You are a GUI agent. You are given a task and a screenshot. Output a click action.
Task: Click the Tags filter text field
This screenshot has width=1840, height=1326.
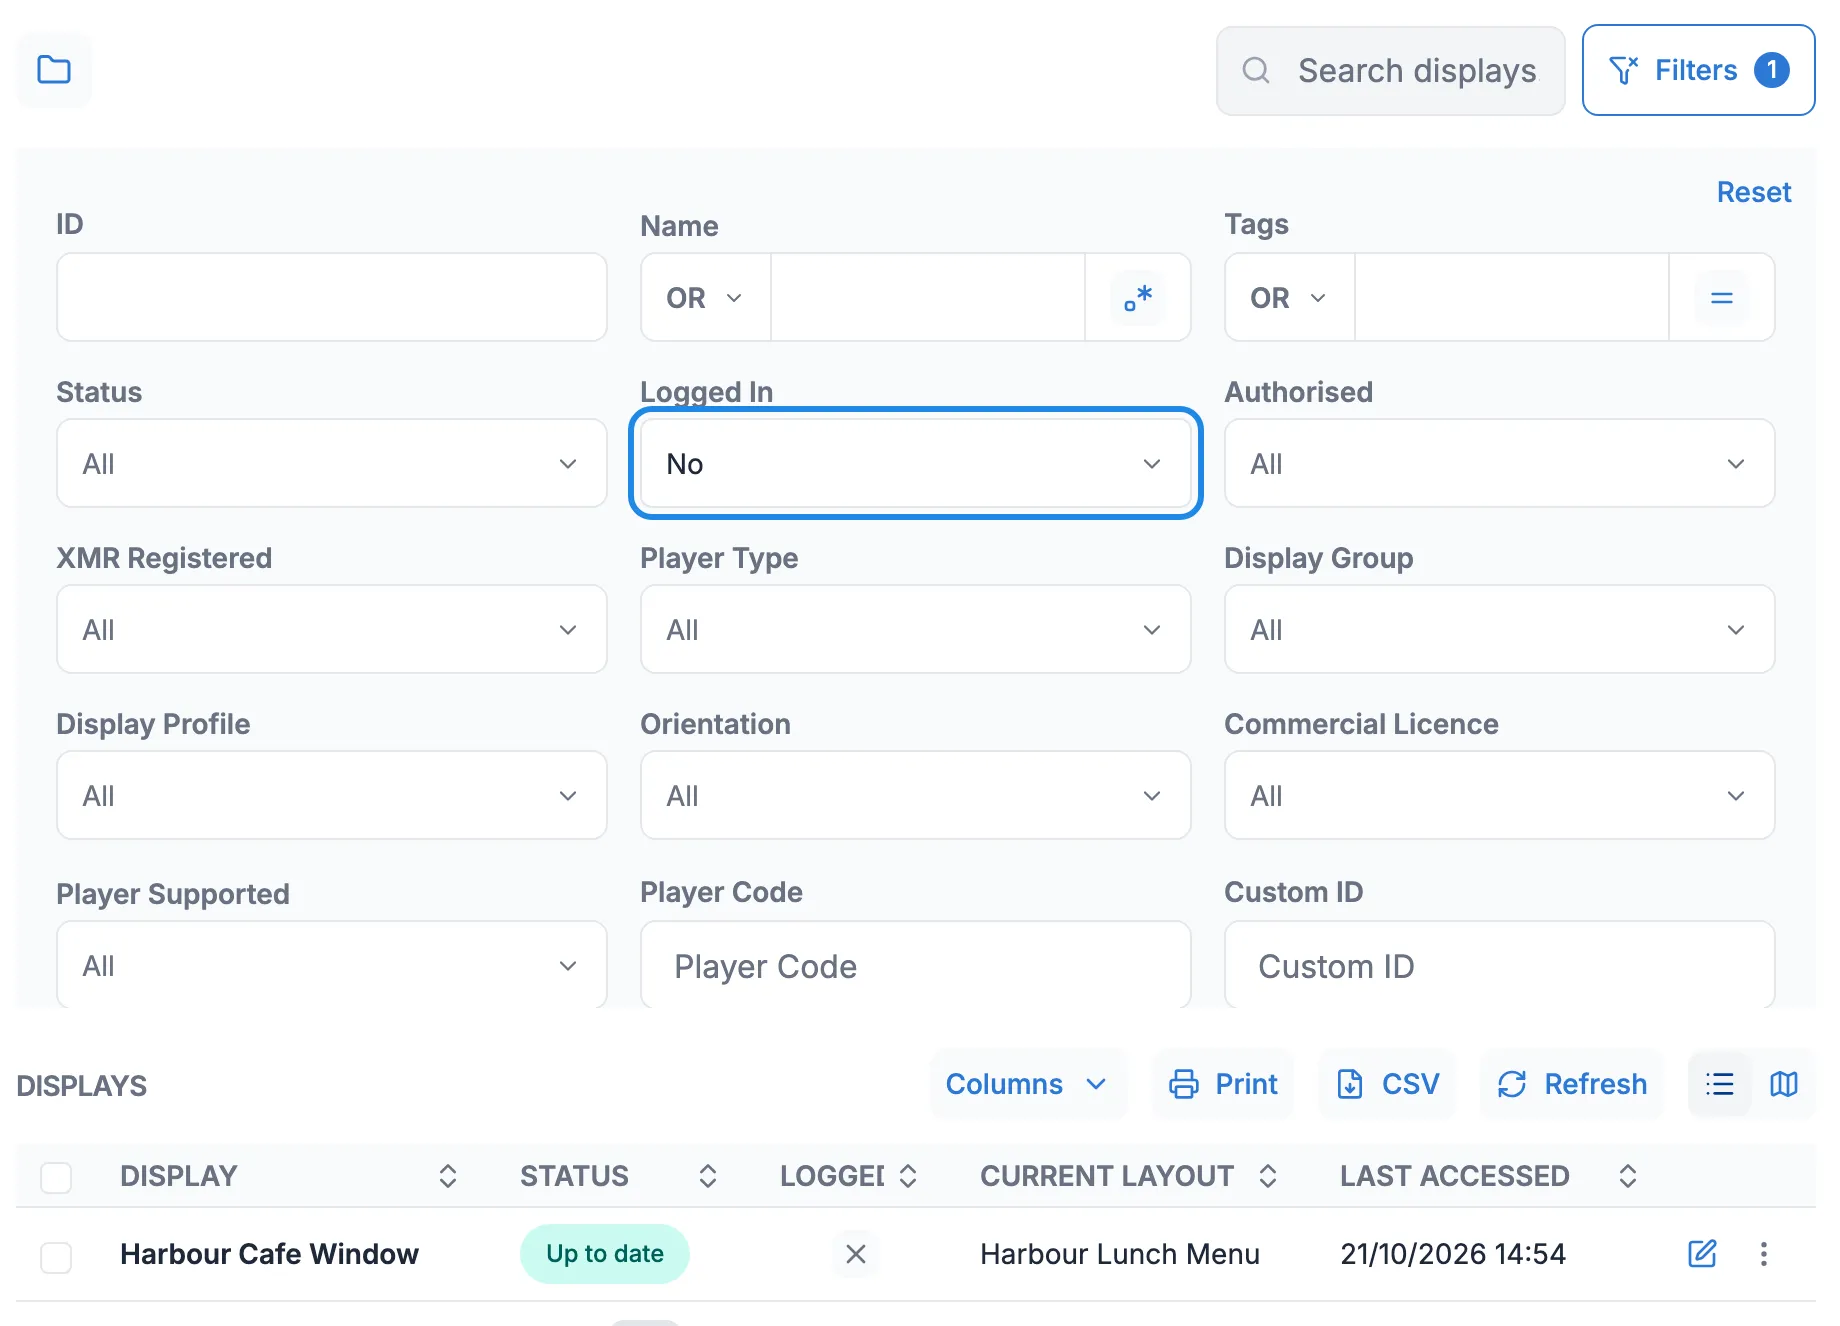pos(1512,298)
